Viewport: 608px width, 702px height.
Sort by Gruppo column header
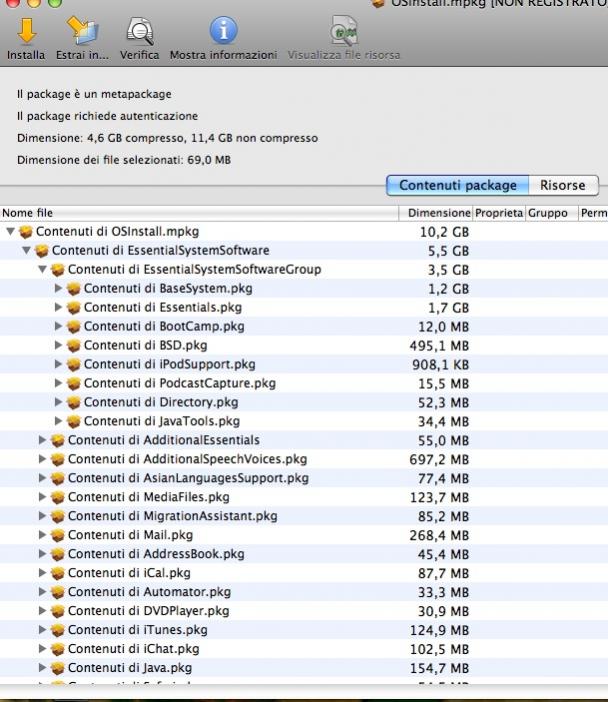(x=552, y=213)
